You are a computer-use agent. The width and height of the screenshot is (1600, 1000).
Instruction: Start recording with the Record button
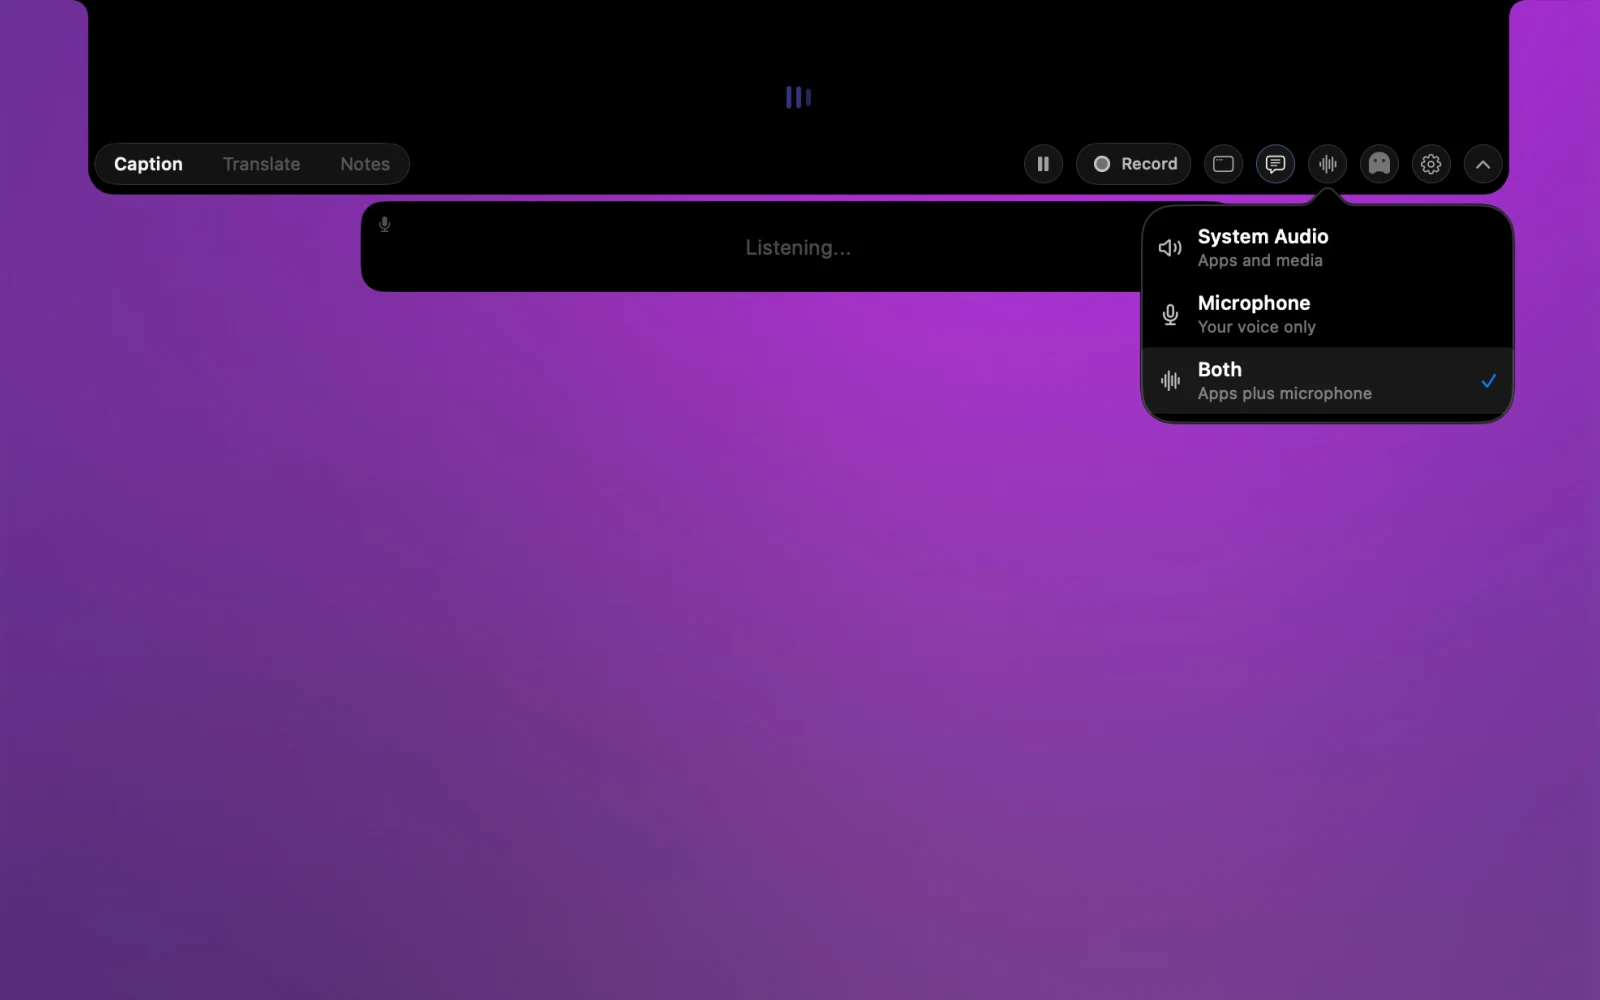point(1134,164)
